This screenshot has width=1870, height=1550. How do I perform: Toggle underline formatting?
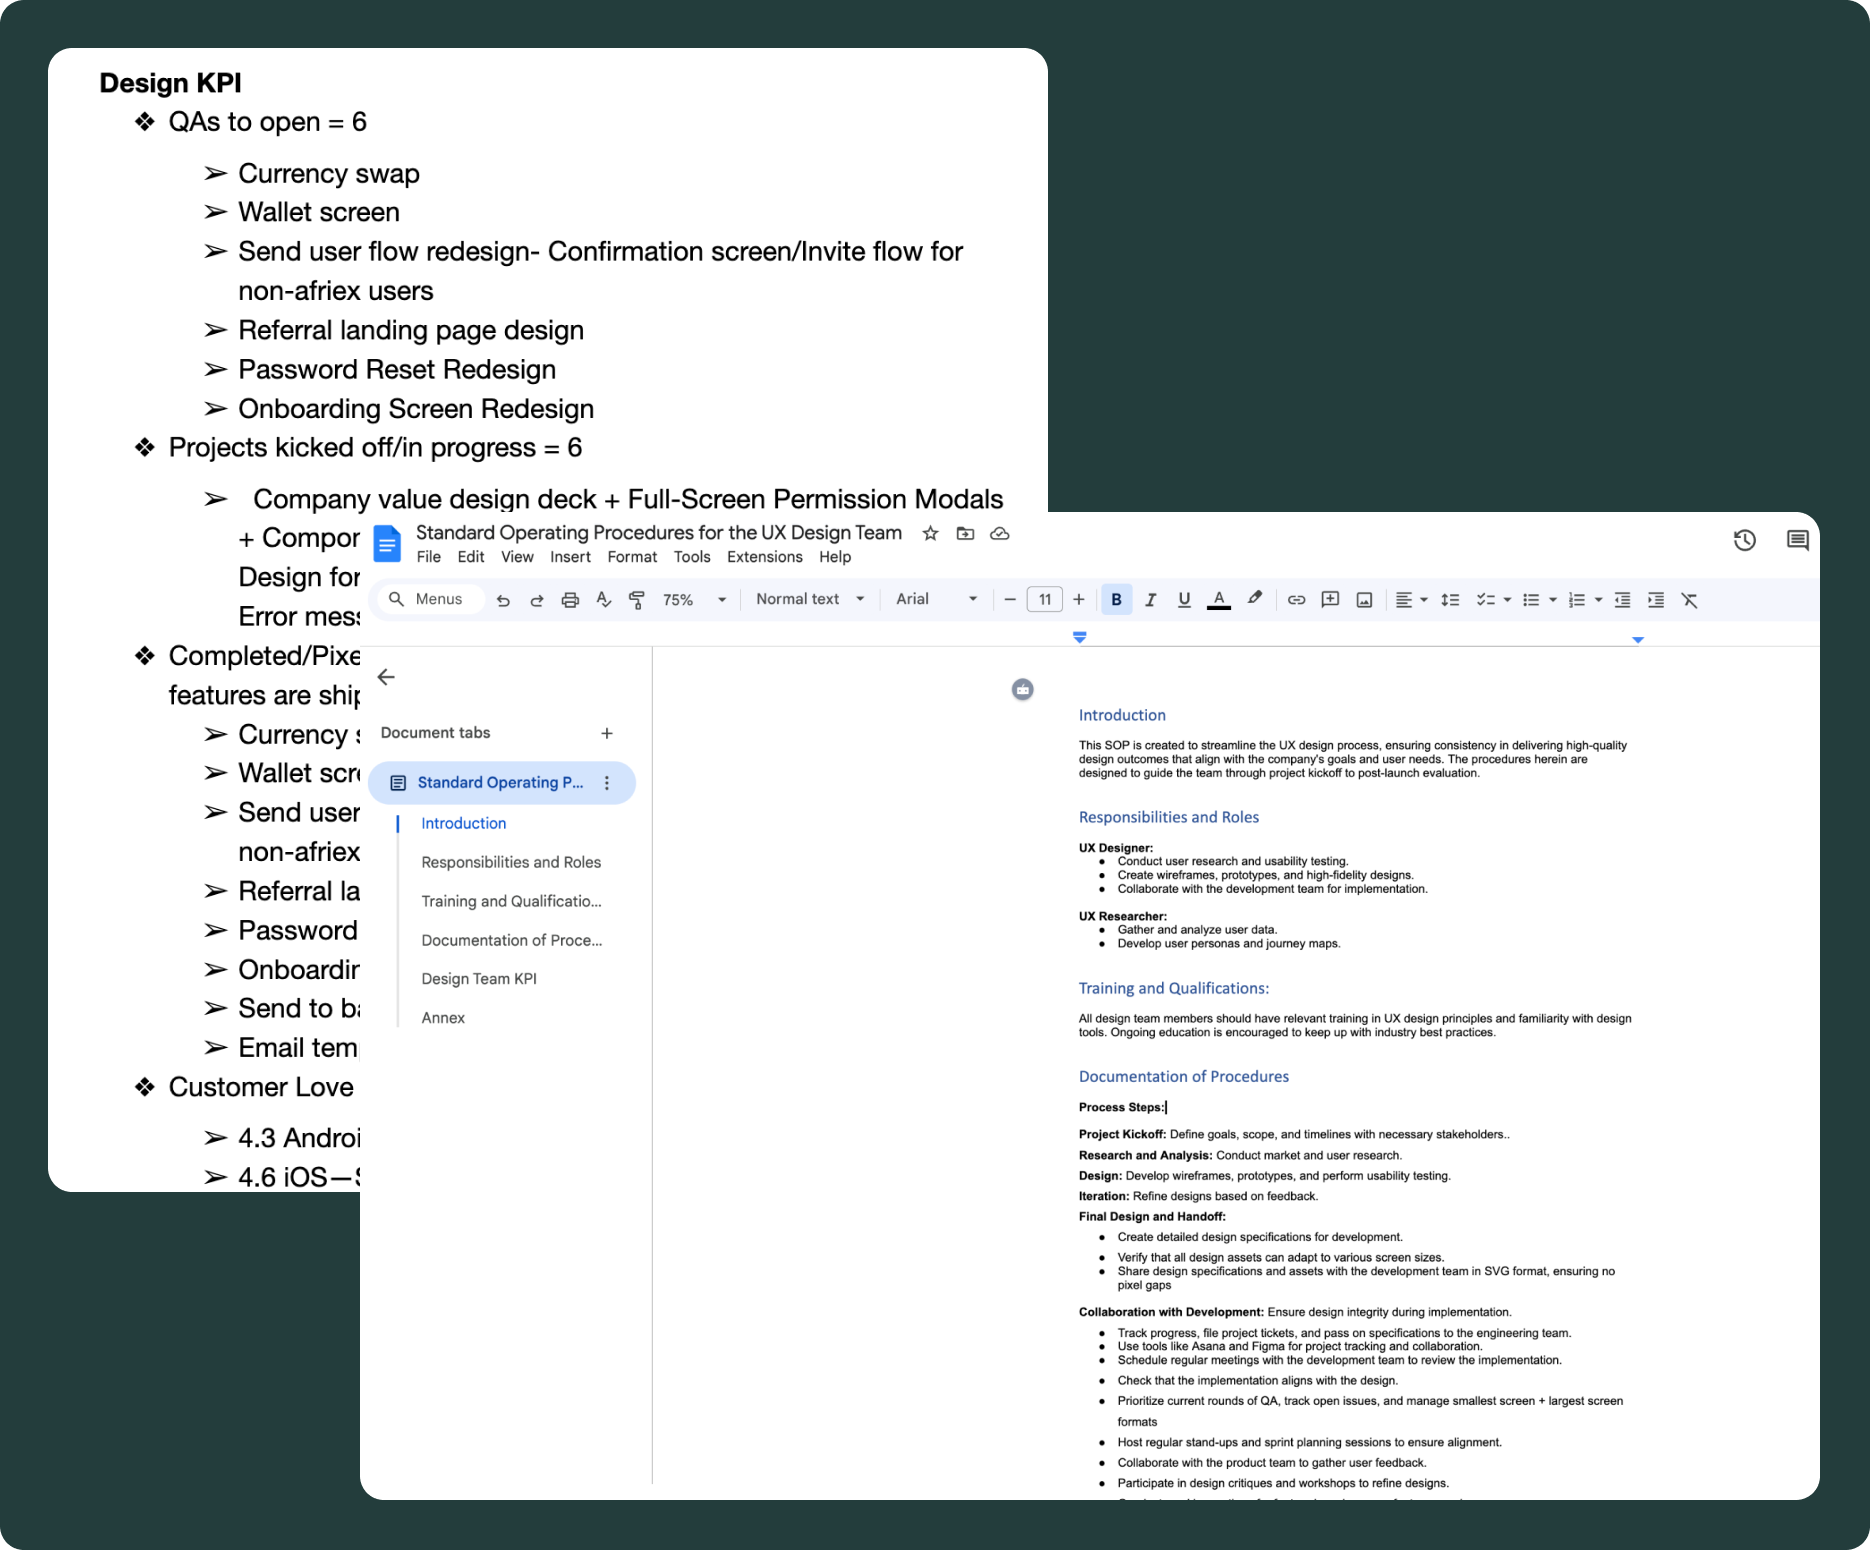(1184, 600)
